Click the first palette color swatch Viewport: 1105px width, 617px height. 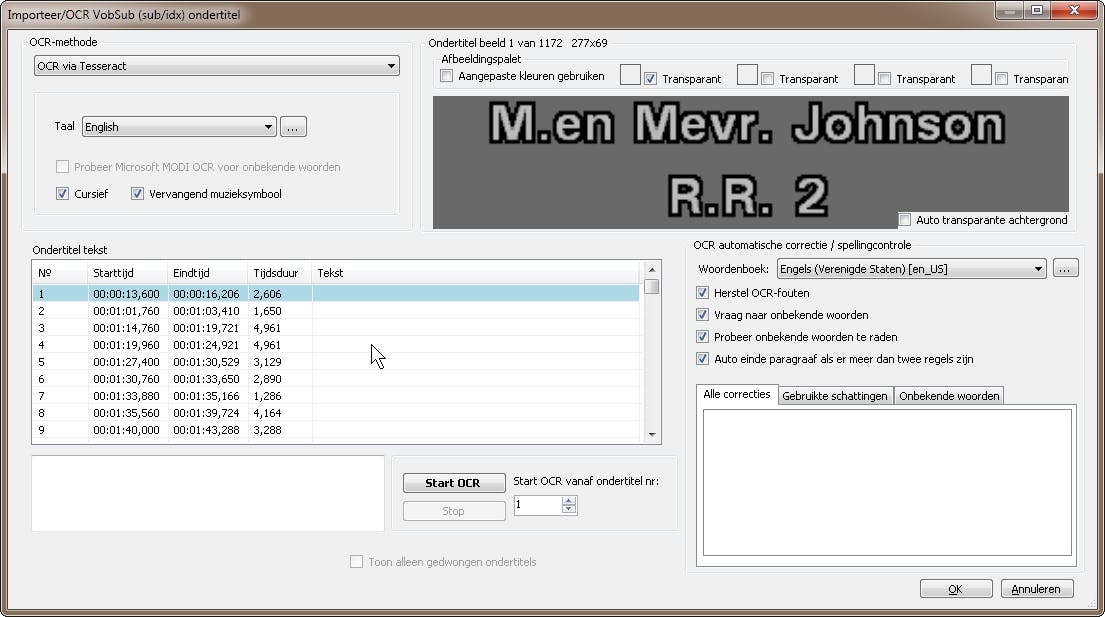(x=630, y=75)
